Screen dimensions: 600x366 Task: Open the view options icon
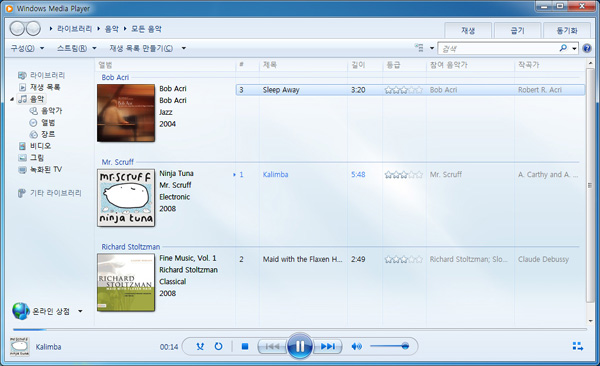pyautogui.click(x=419, y=48)
